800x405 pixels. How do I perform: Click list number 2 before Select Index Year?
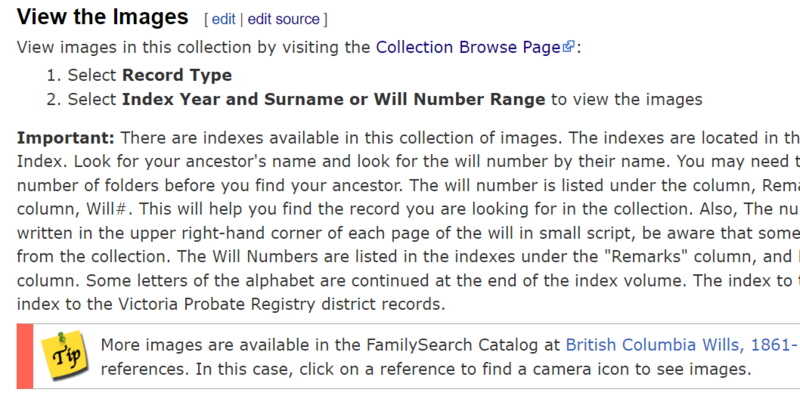[x=54, y=99]
